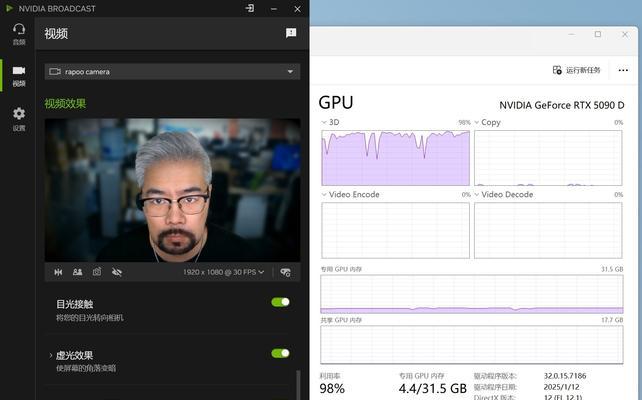The height and width of the screenshot is (400, 642).
Task: Click the camera settings icon beside resolution
Action: coord(285,272)
